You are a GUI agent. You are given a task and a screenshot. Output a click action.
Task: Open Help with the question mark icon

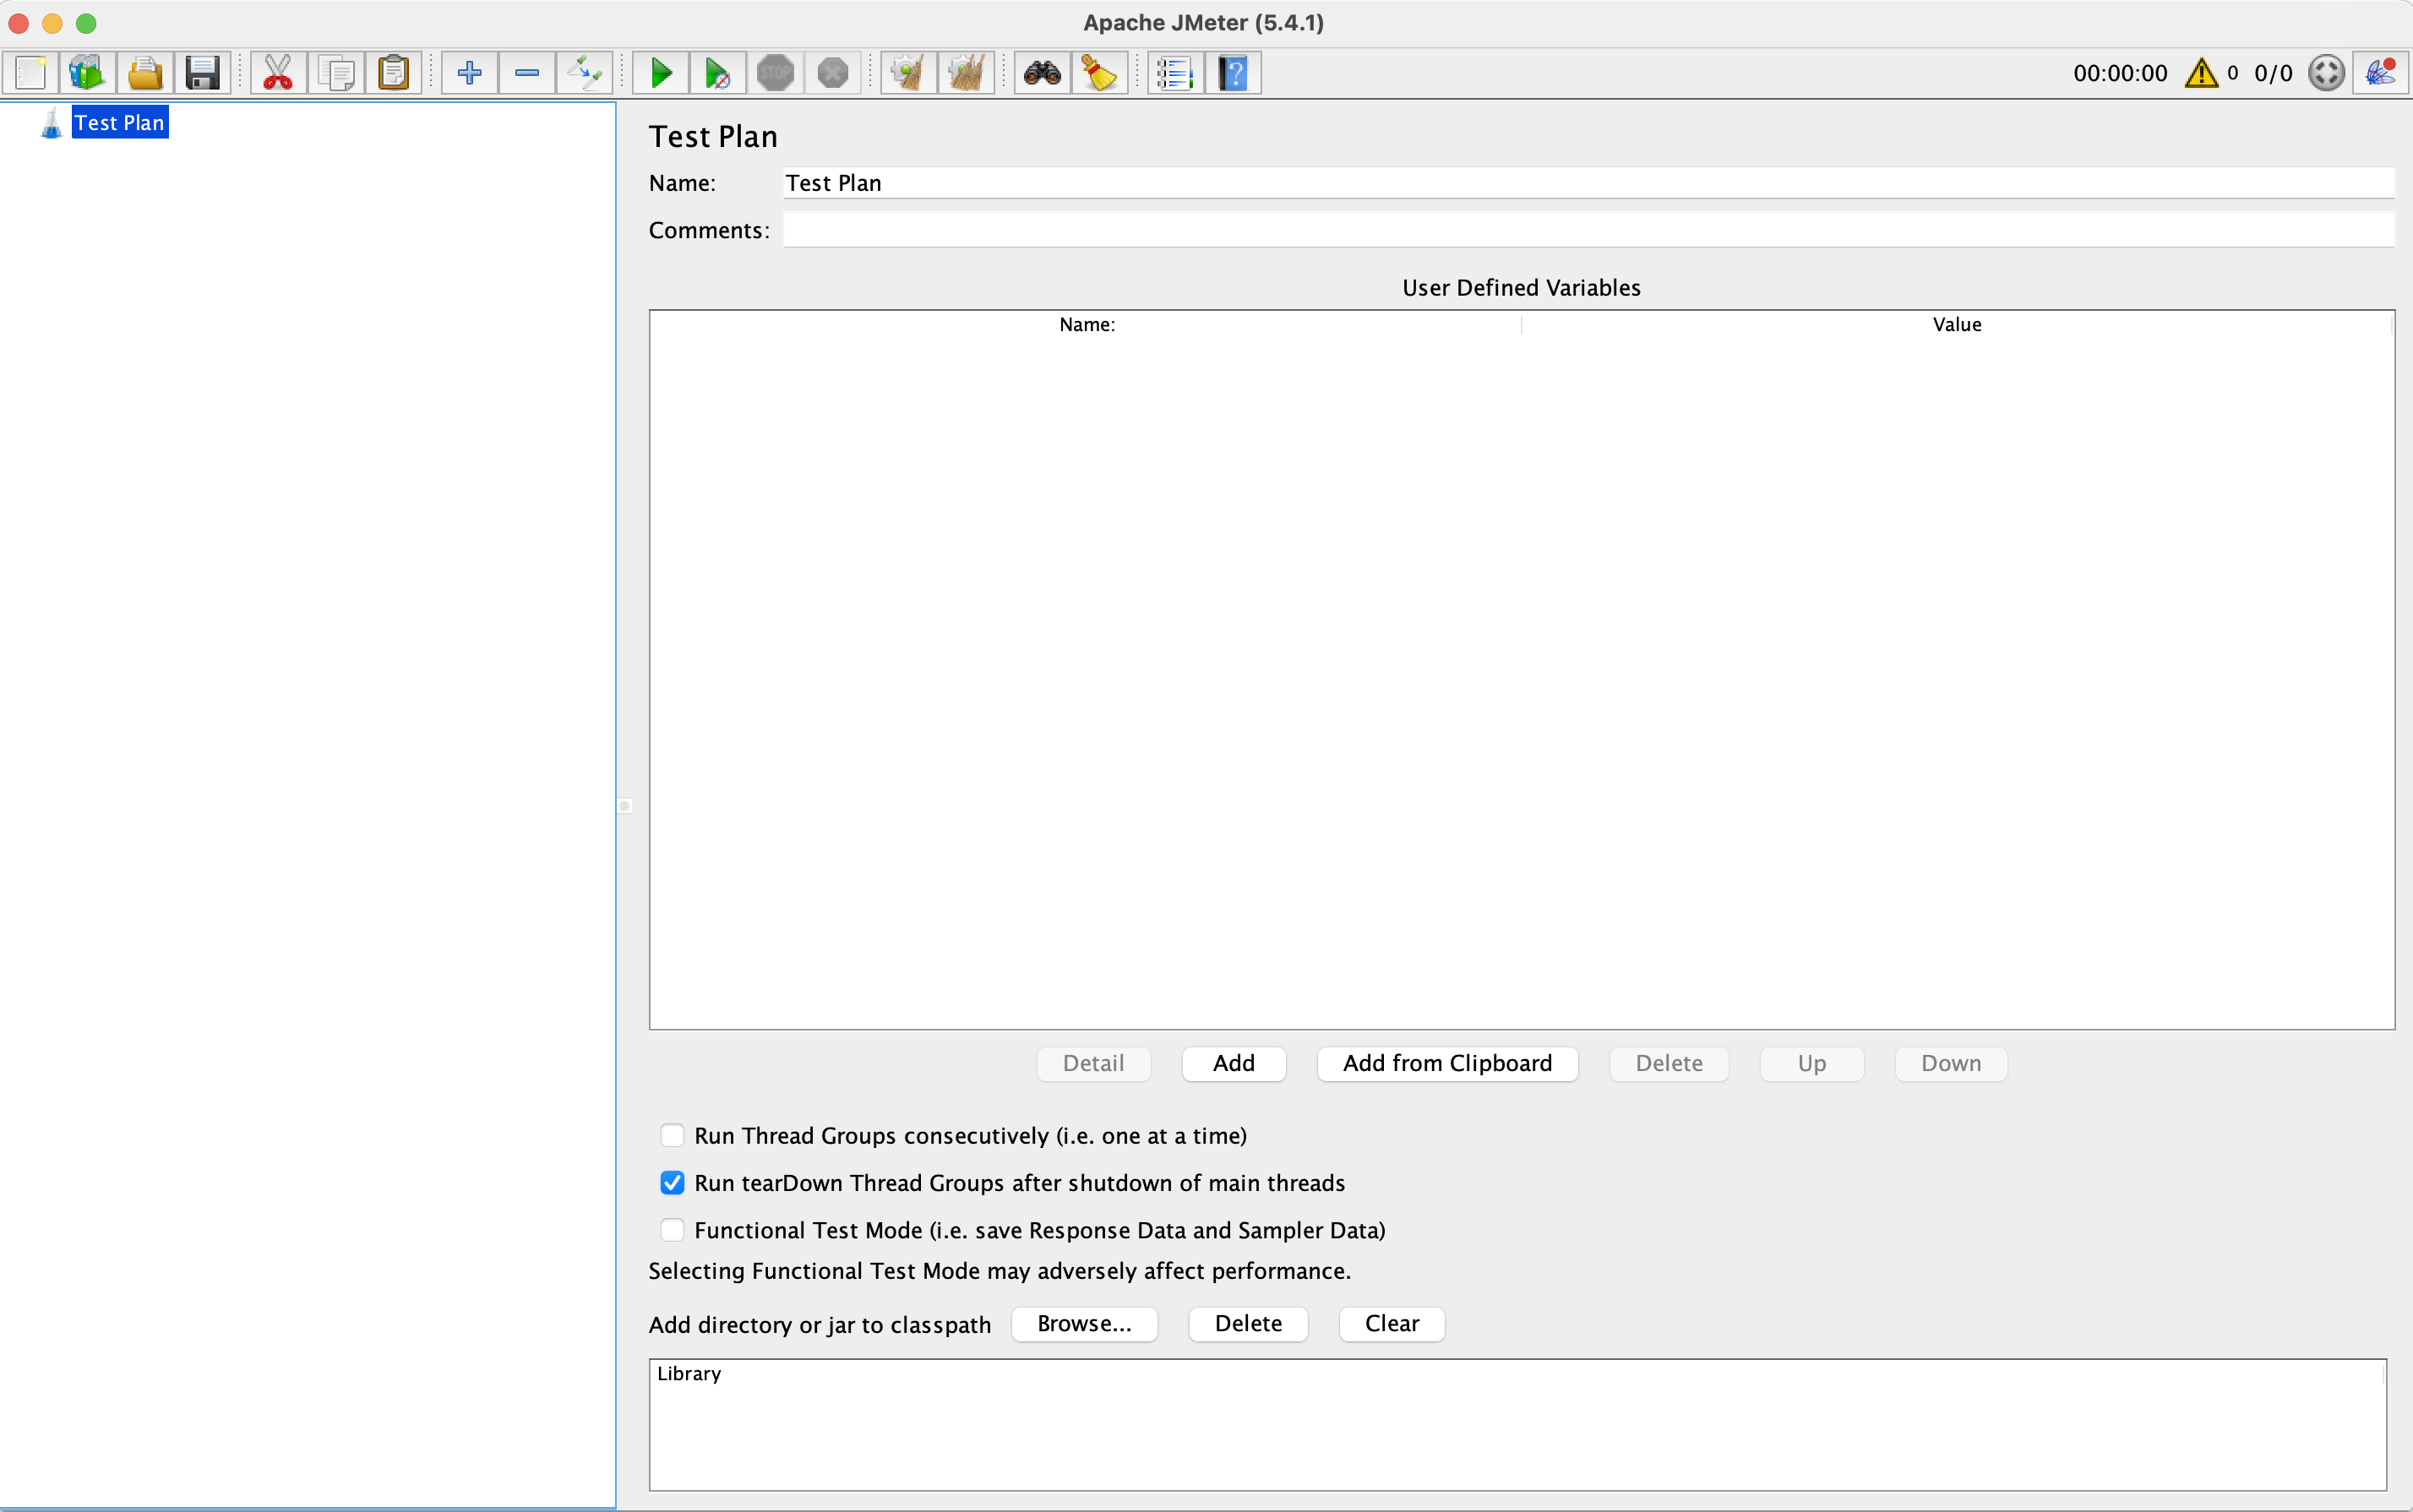coord(1234,73)
